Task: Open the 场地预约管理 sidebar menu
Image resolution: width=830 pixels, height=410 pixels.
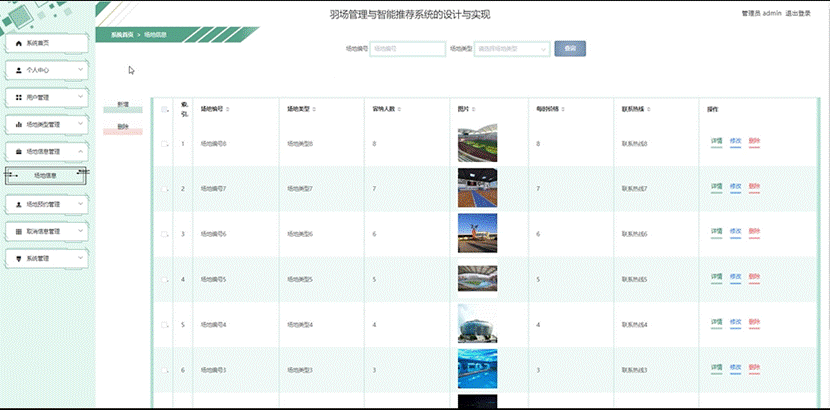Action: pyautogui.click(x=47, y=204)
